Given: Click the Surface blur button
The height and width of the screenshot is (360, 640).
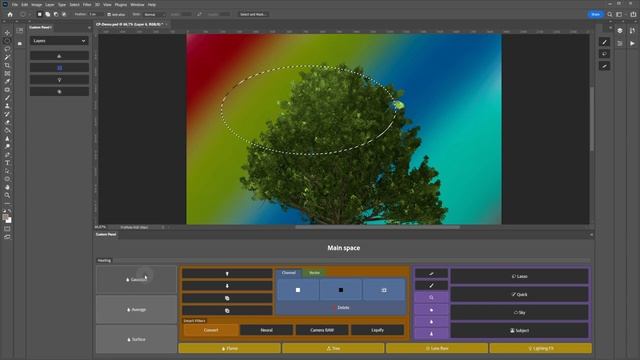Looking at the screenshot, I should (x=136, y=339).
